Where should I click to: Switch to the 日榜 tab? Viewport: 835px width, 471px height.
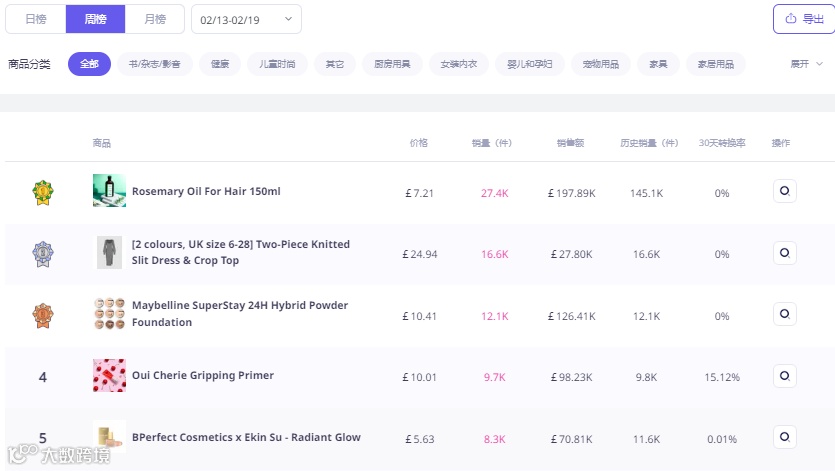(36, 19)
